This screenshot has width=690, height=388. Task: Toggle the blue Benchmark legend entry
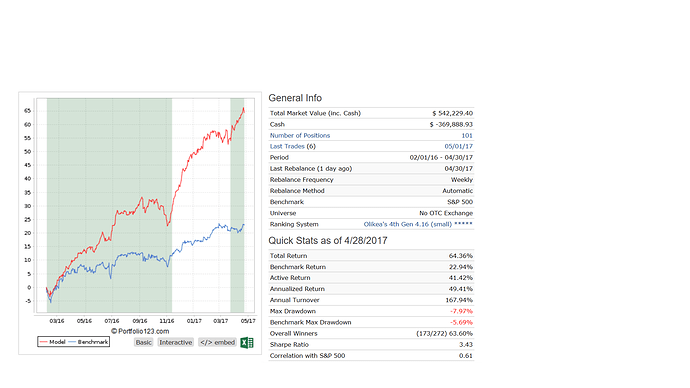point(88,342)
